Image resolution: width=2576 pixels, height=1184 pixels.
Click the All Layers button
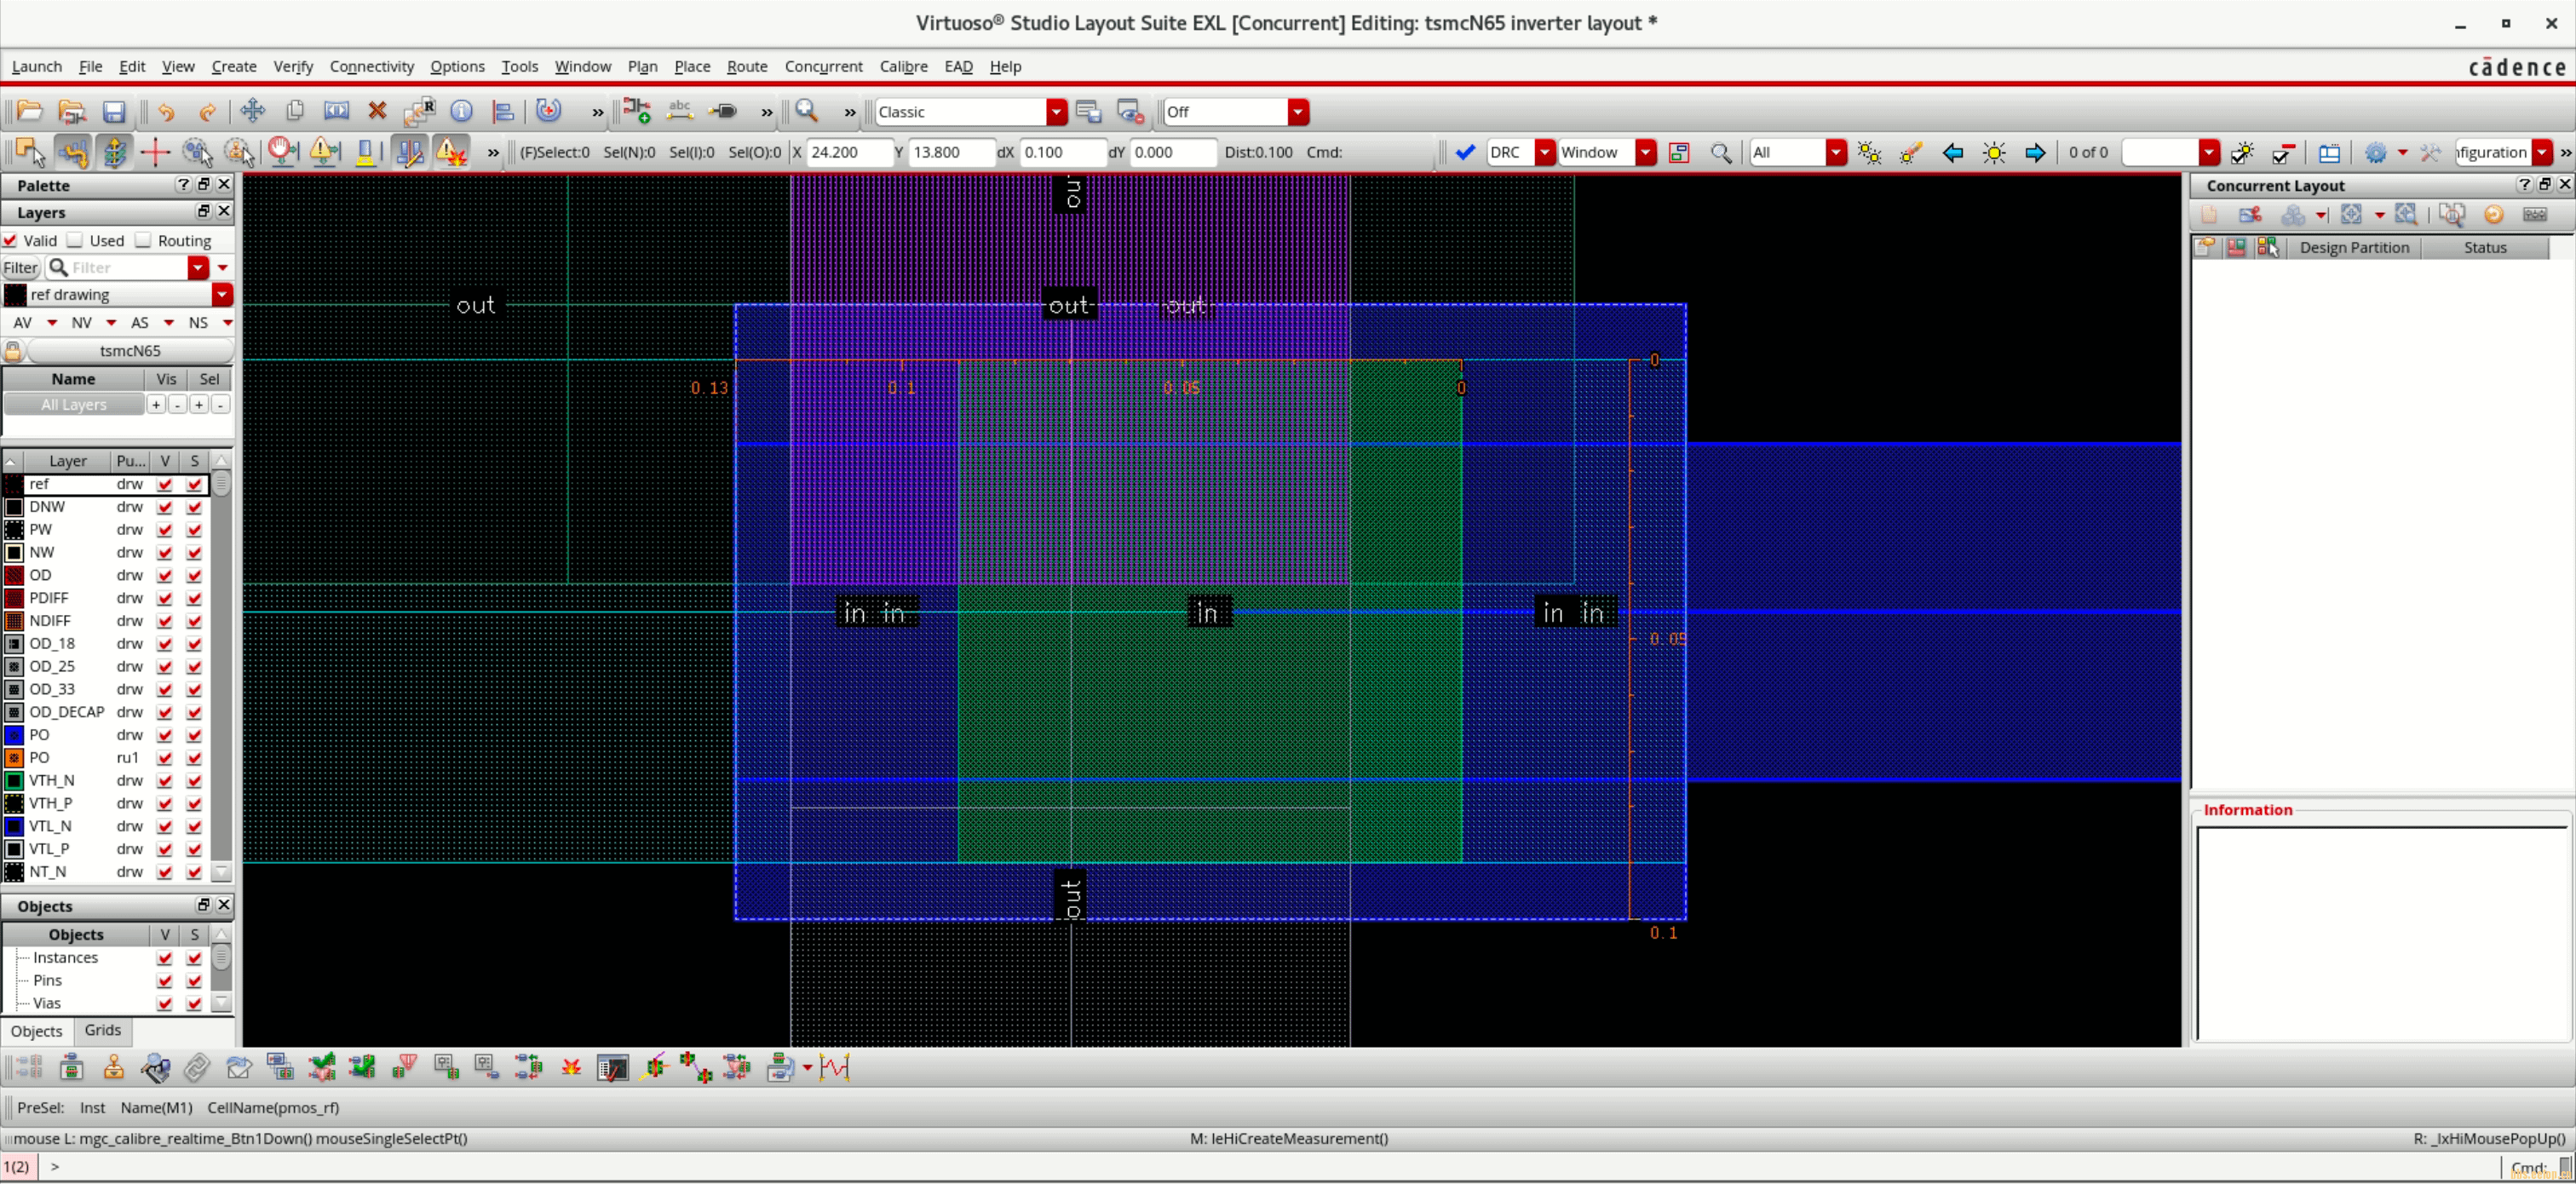(x=74, y=405)
